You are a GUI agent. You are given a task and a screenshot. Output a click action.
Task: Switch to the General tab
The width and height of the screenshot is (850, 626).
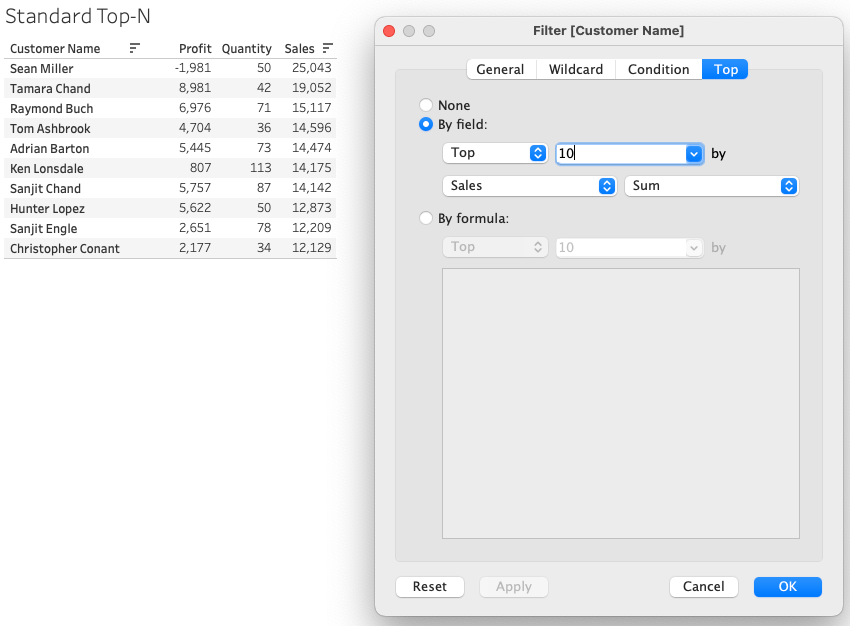click(500, 69)
